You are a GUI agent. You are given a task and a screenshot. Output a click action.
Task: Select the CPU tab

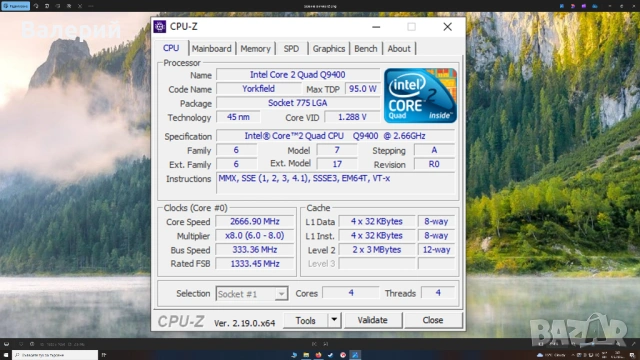pyautogui.click(x=171, y=48)
